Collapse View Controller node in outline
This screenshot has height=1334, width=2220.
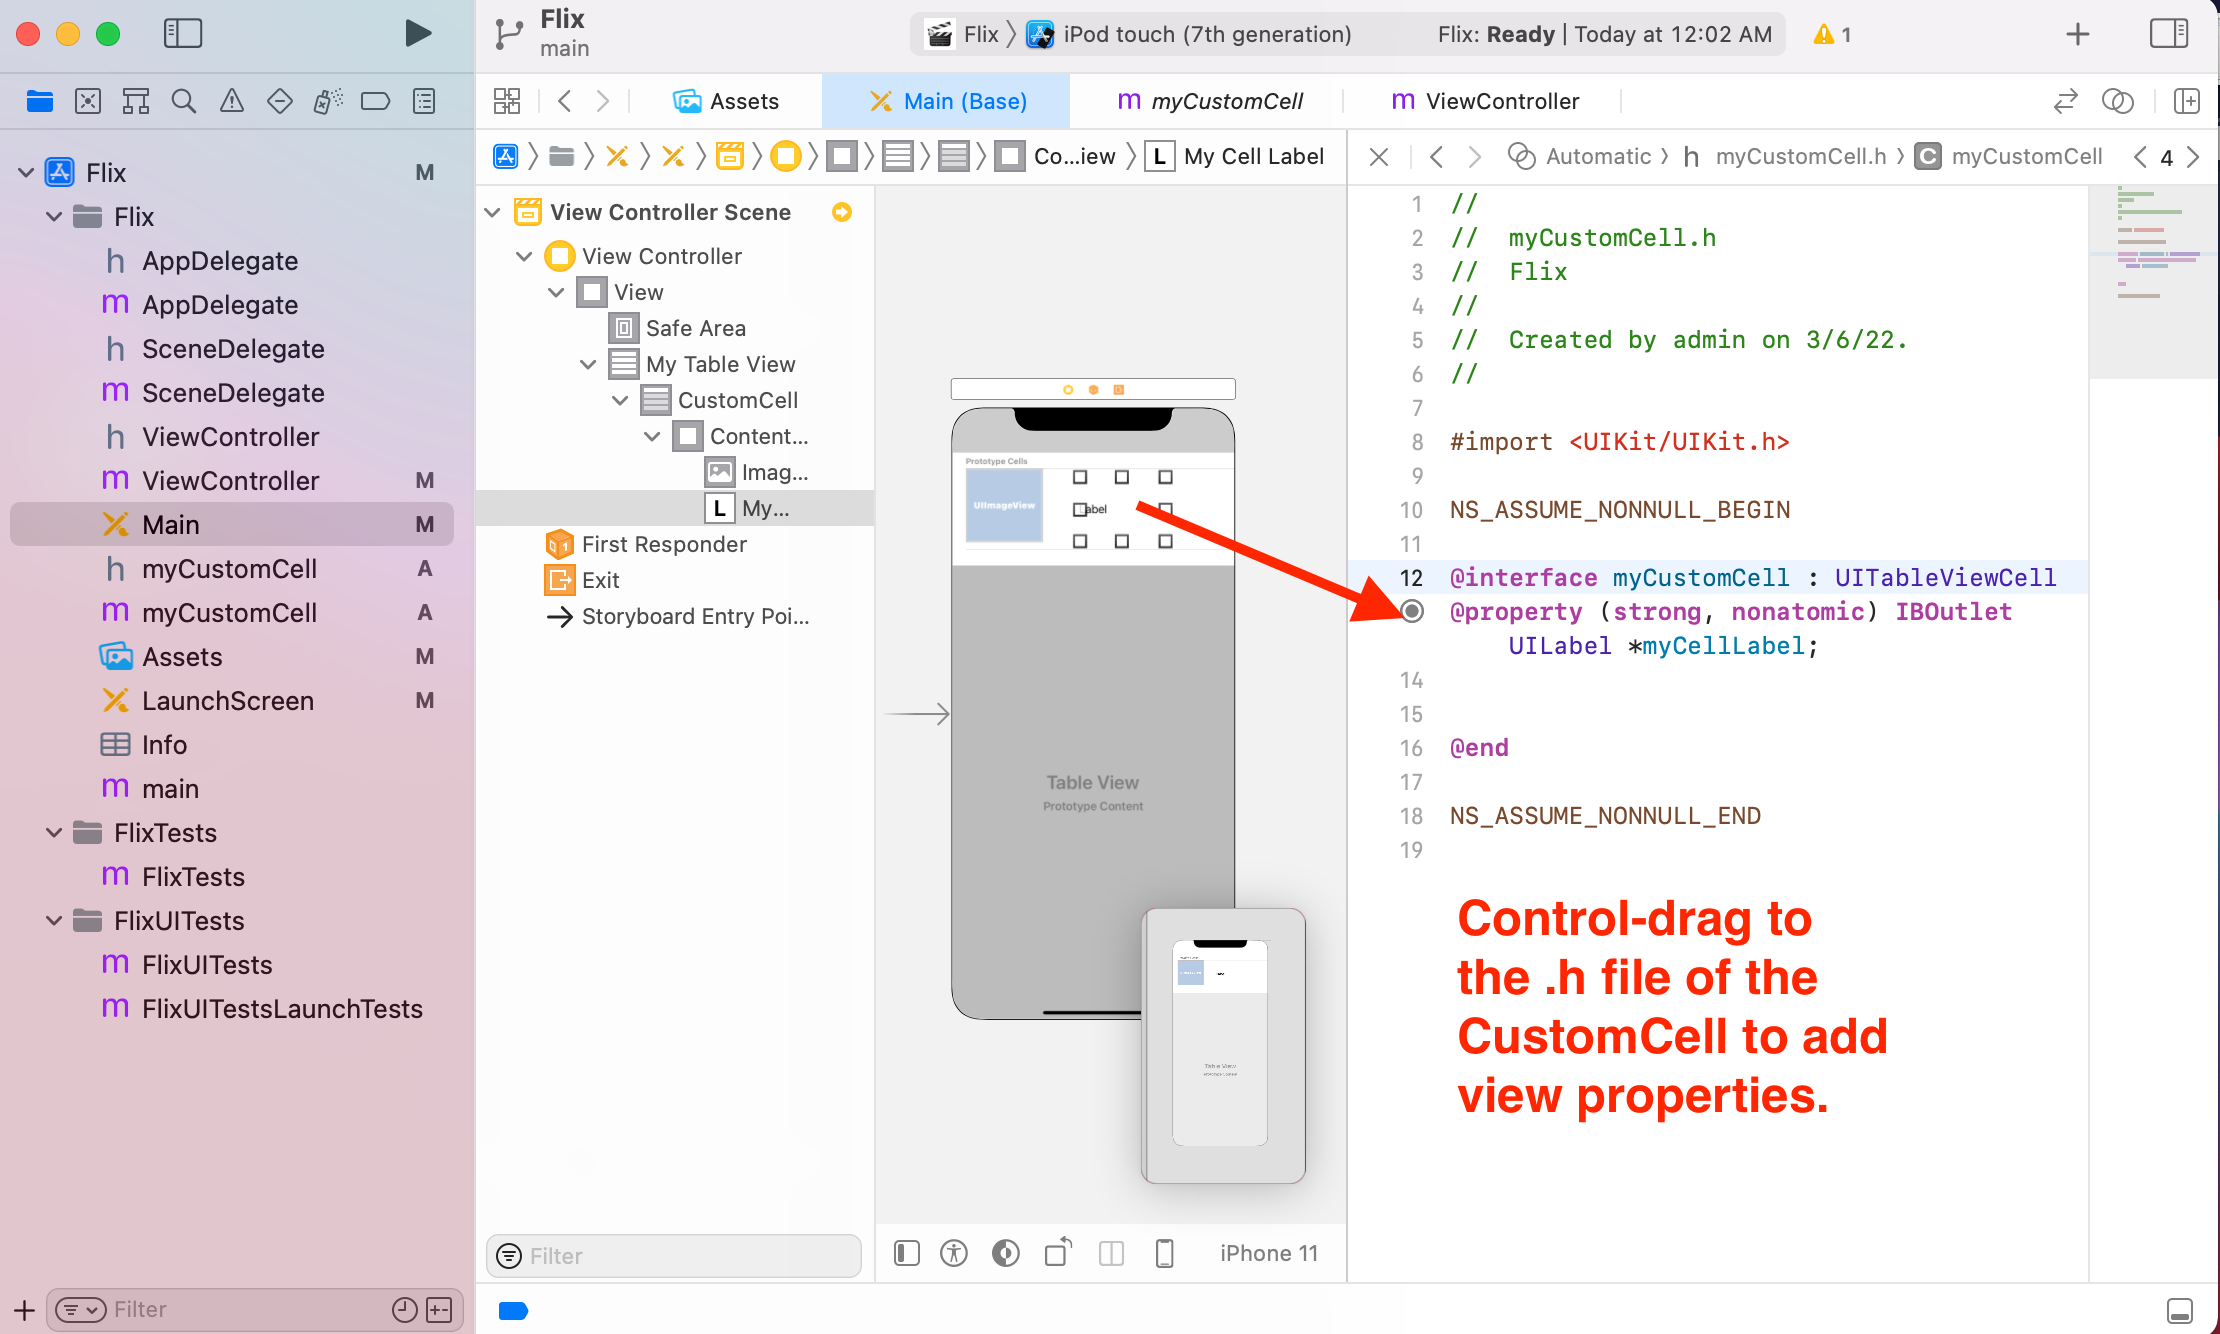[x=524, y=256]
